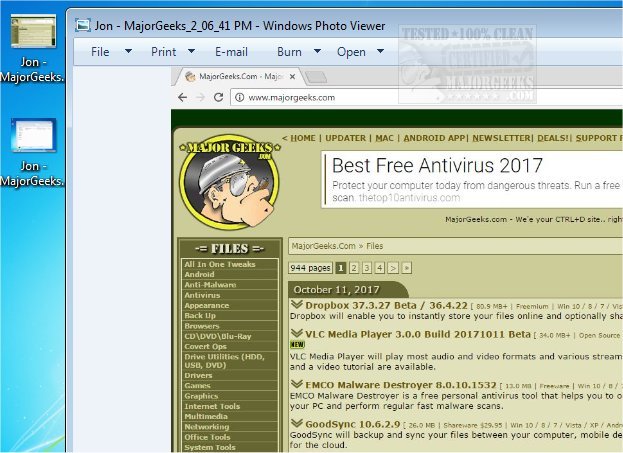Open the DEALS! link
This screenshot has width=623, height=453.
click(x=553, y=138)
